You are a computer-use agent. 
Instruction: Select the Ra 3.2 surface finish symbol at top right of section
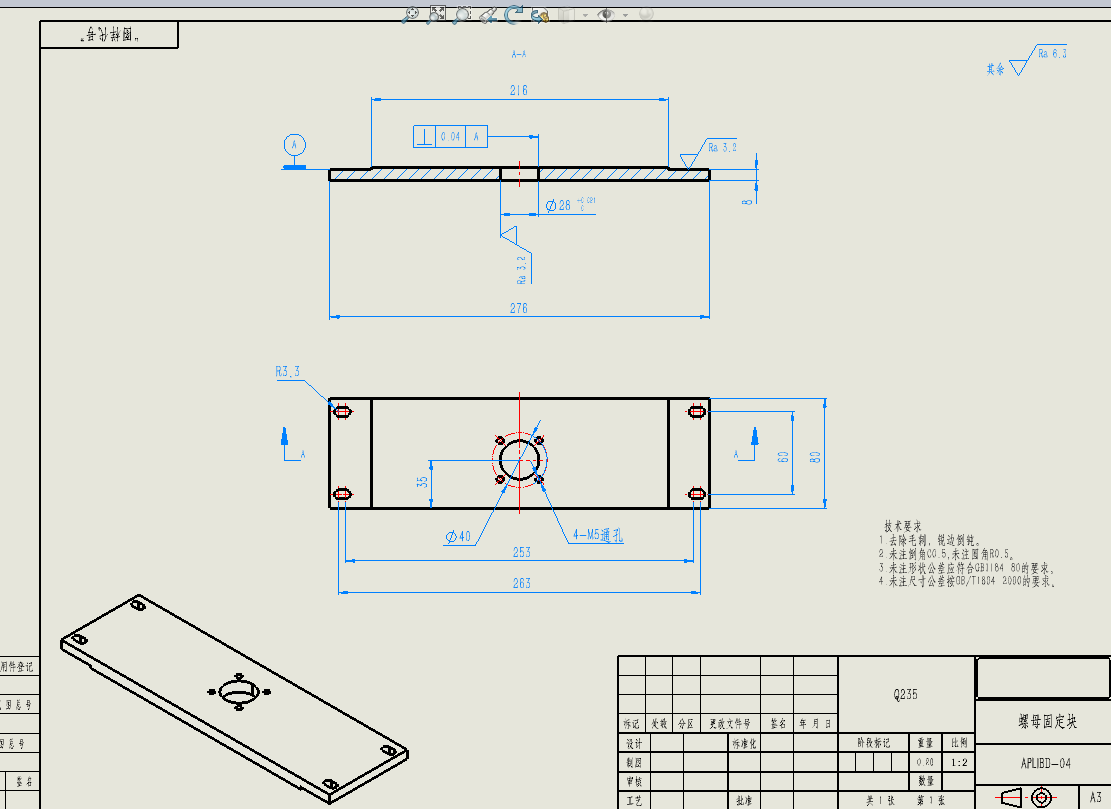(x=709, y=152)
